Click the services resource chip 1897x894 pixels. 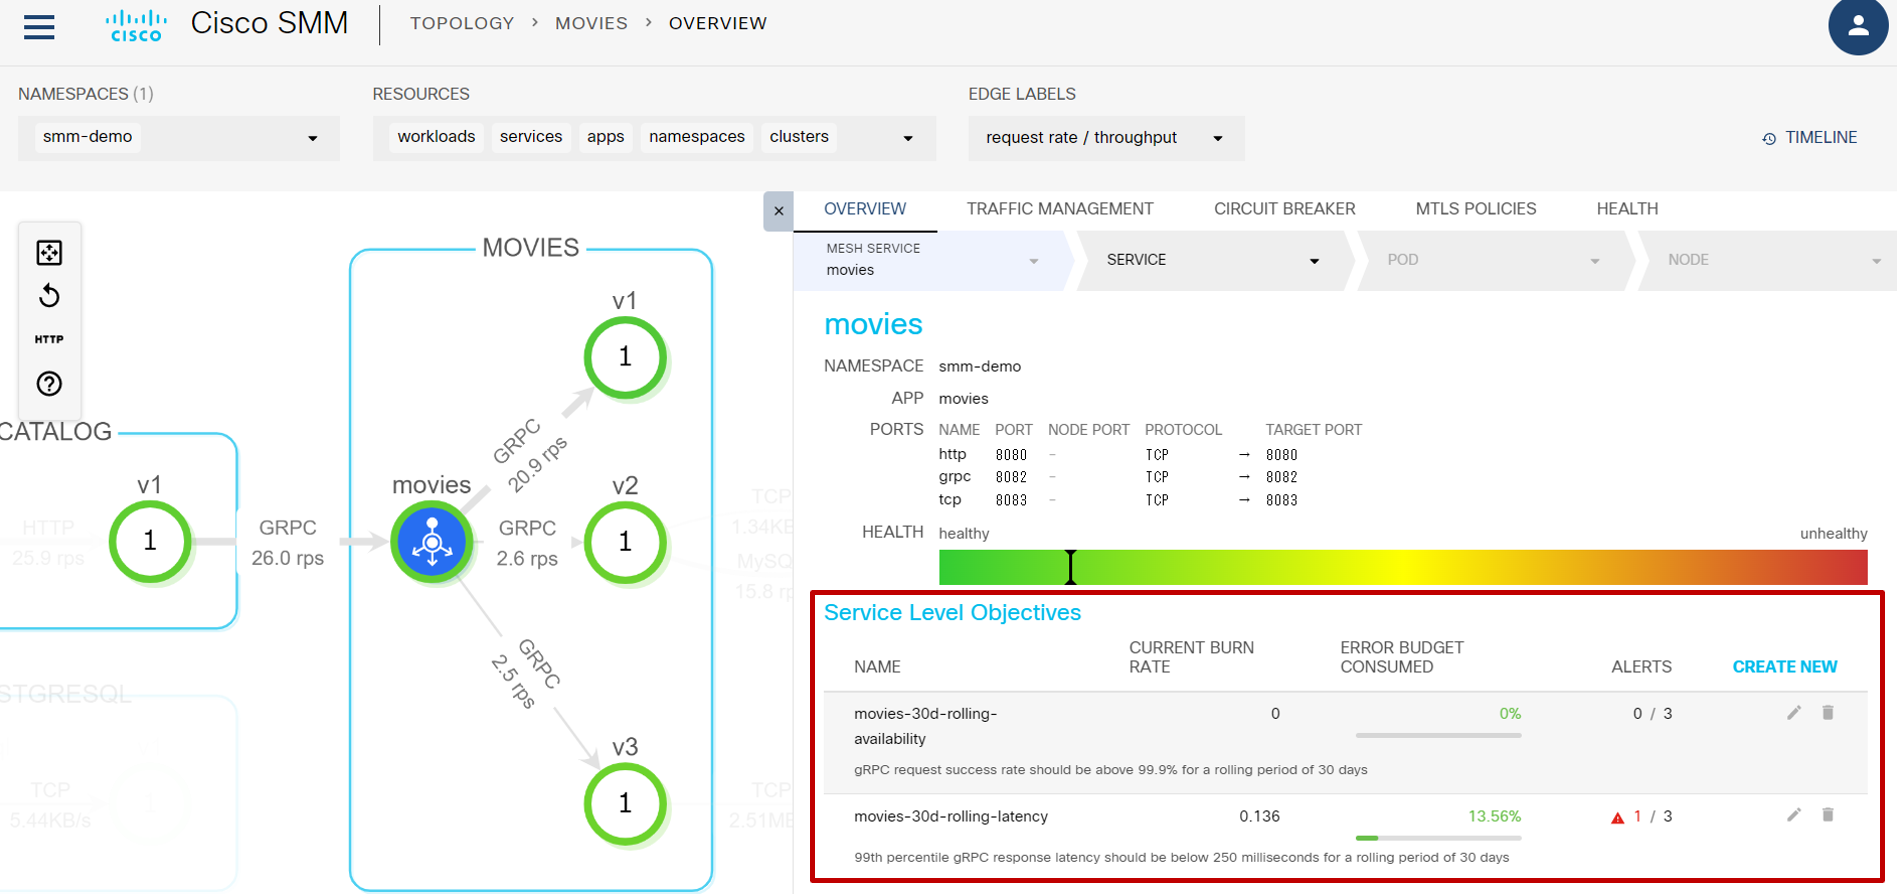point(531,137)
